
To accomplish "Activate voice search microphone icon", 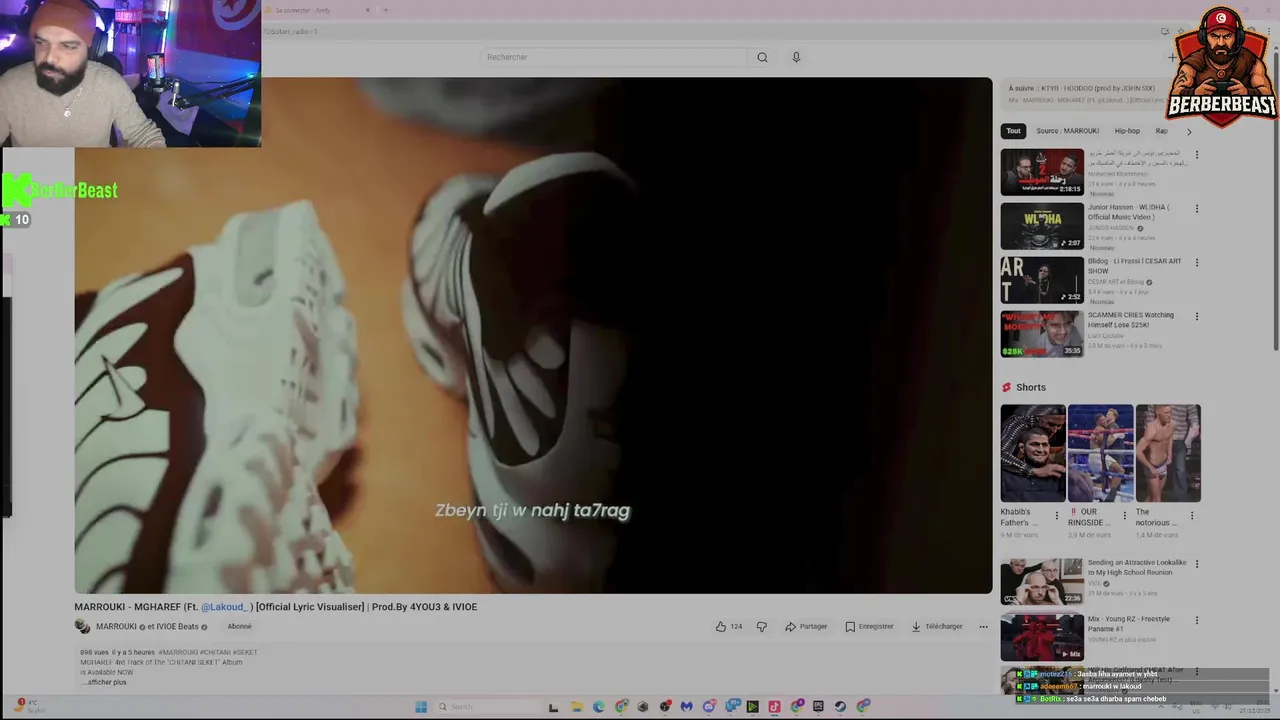I will click(796, 57).
